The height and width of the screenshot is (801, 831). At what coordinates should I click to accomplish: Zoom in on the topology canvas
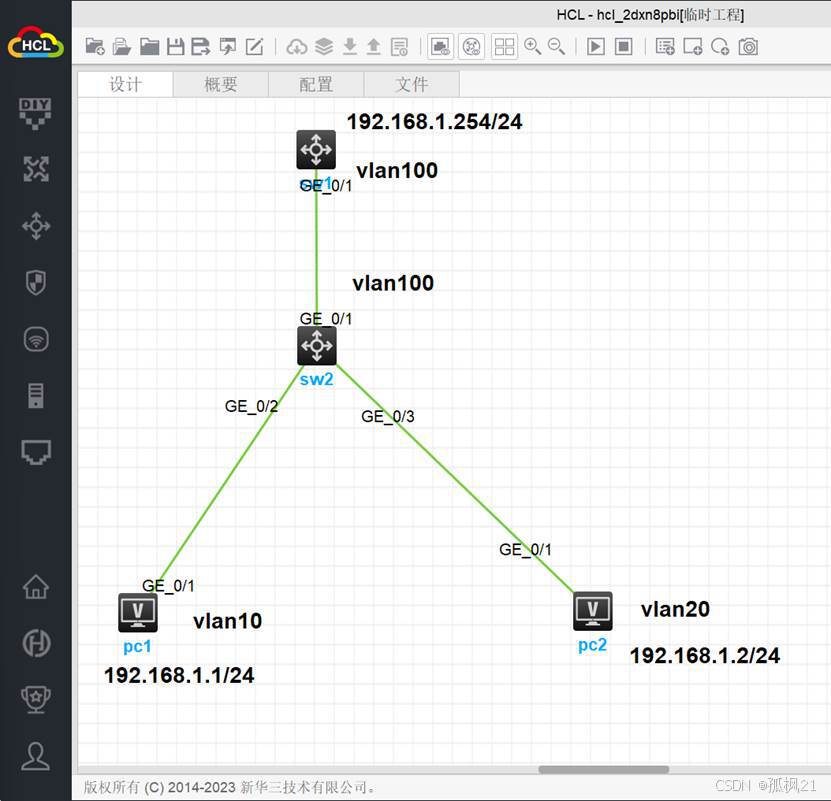529,46
